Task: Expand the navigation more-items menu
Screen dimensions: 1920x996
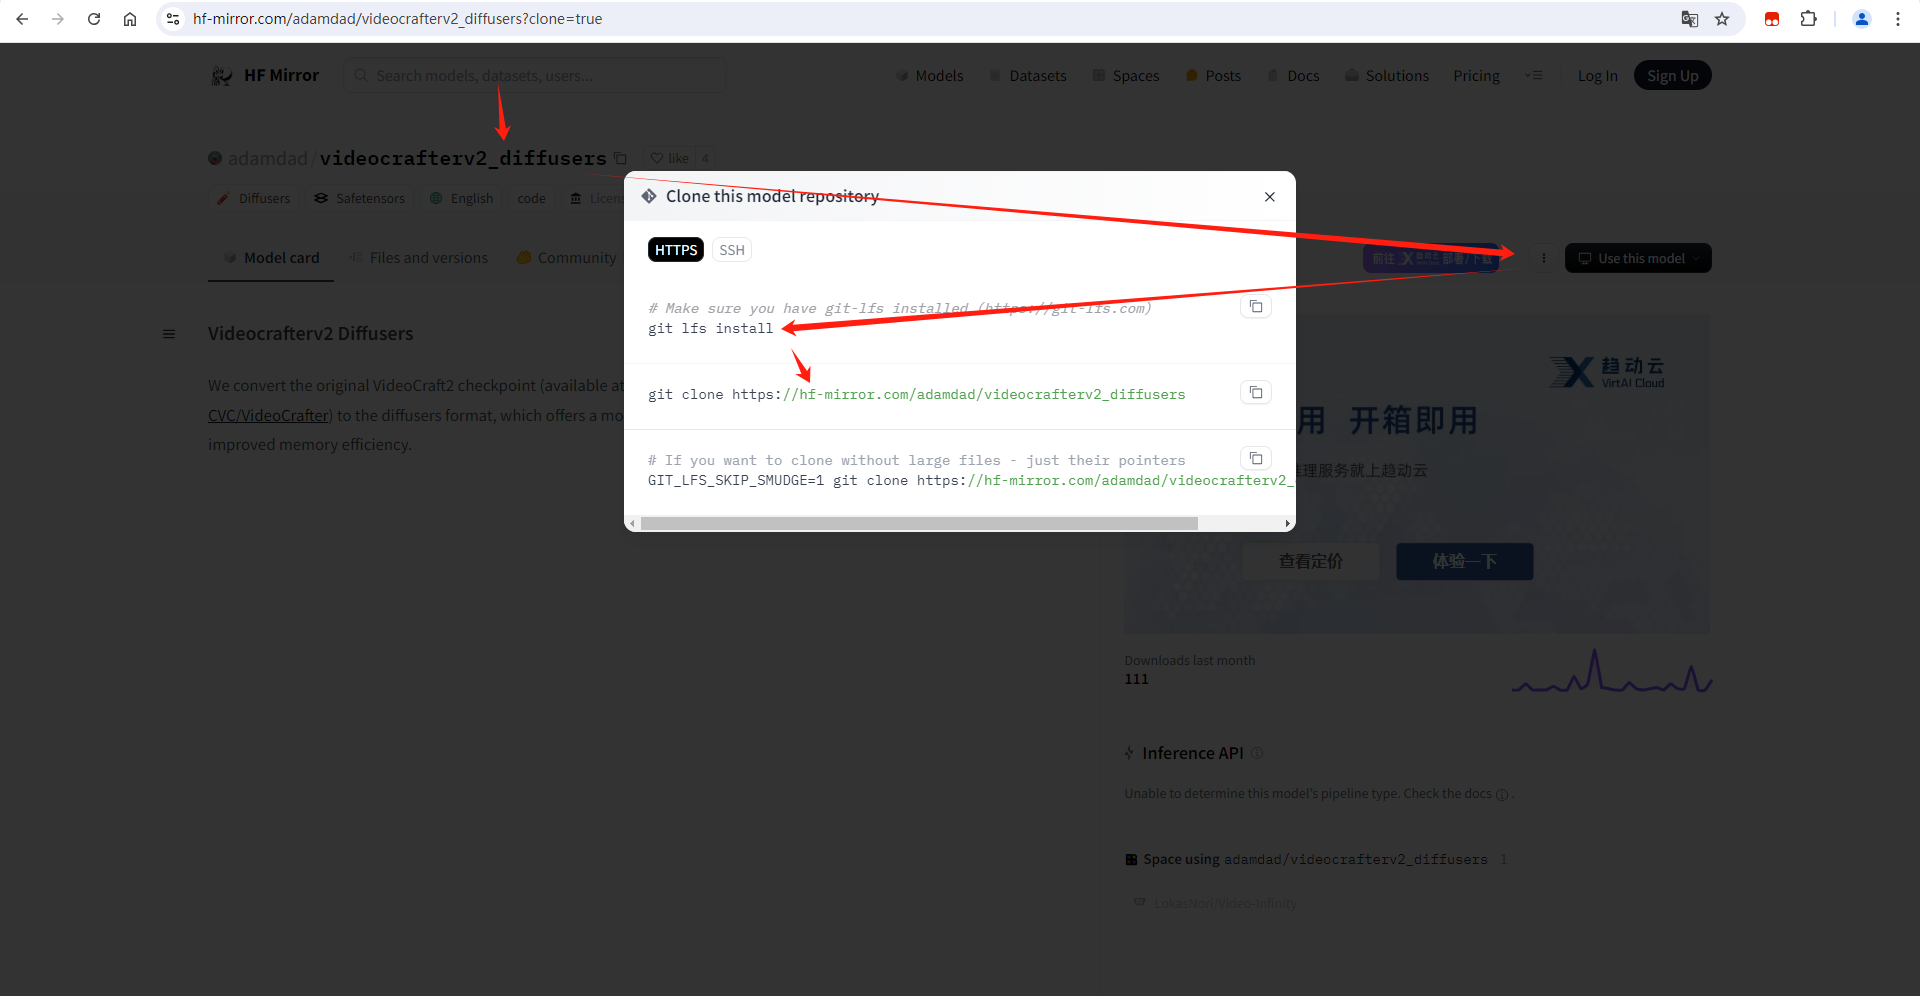Action: 1534,76
